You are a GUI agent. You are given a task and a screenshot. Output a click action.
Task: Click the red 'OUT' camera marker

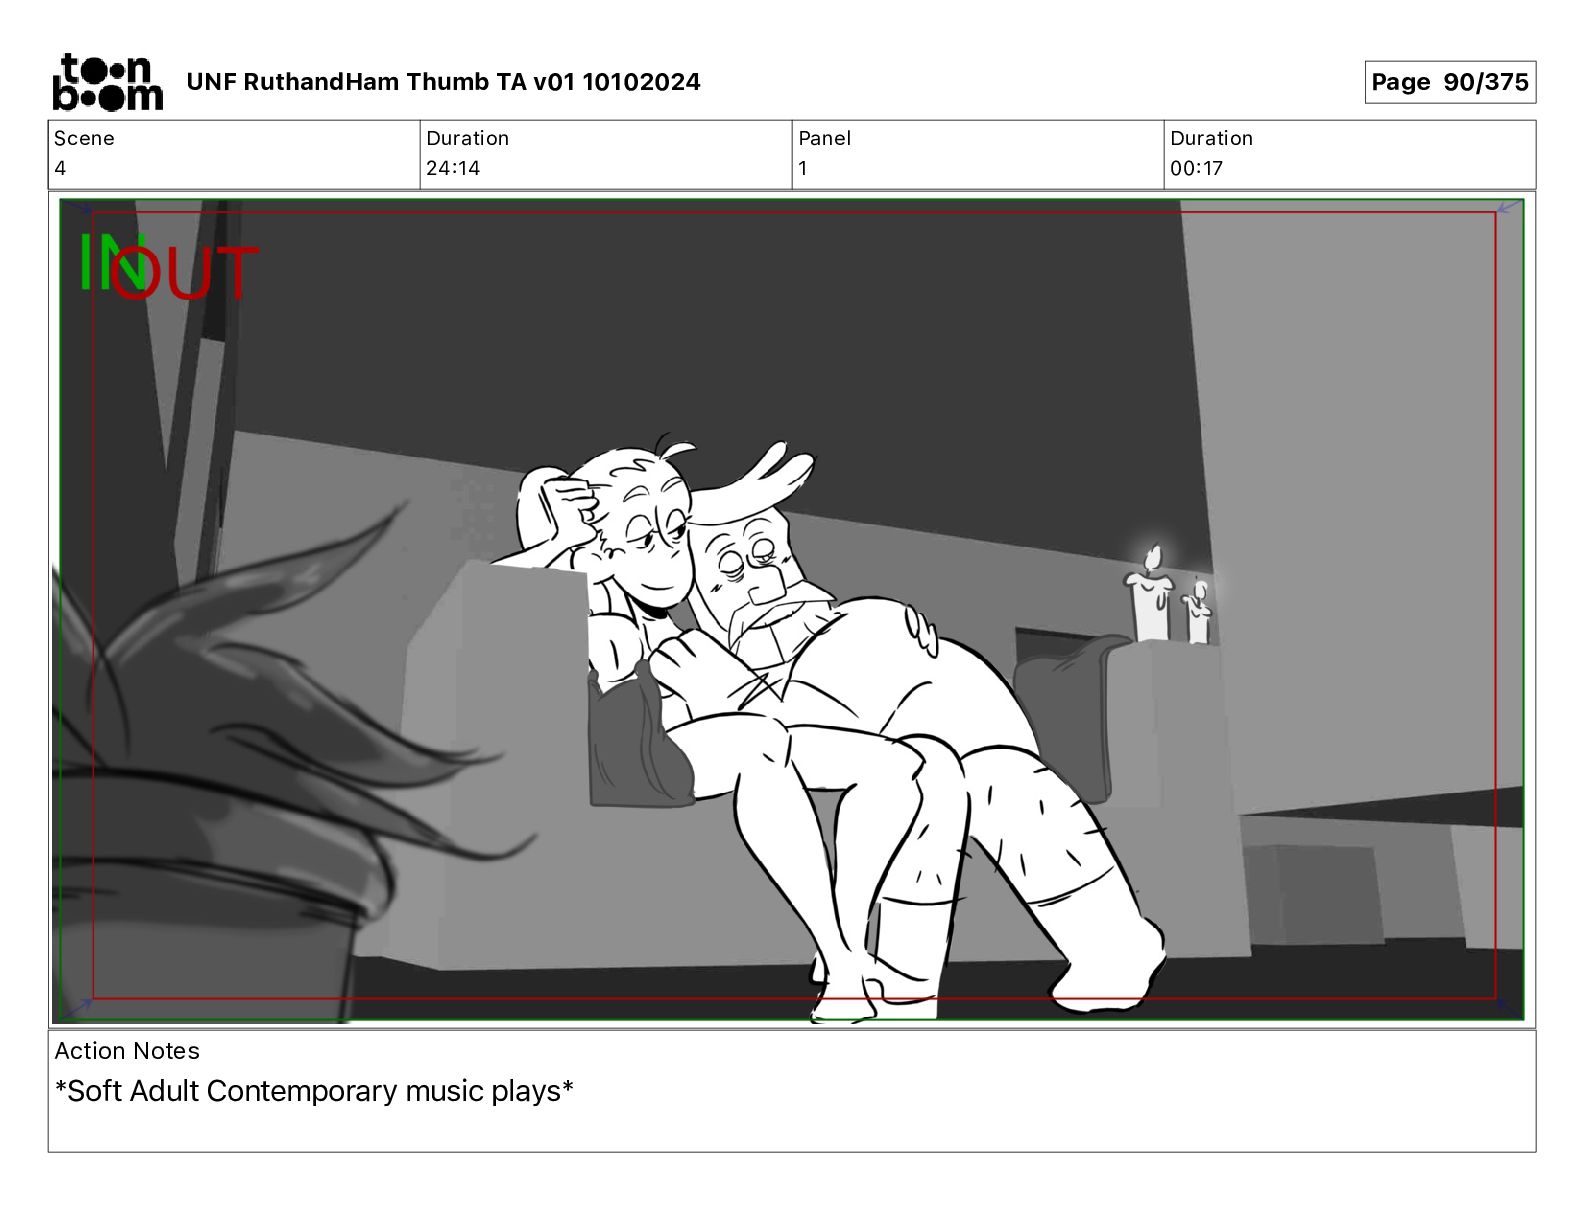[186, 273]
